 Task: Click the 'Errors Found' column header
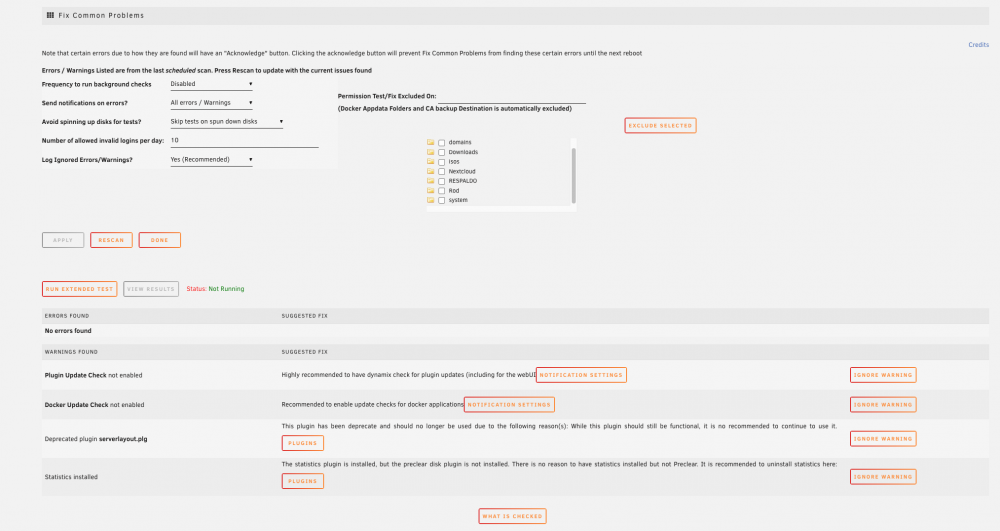point(67,316)
